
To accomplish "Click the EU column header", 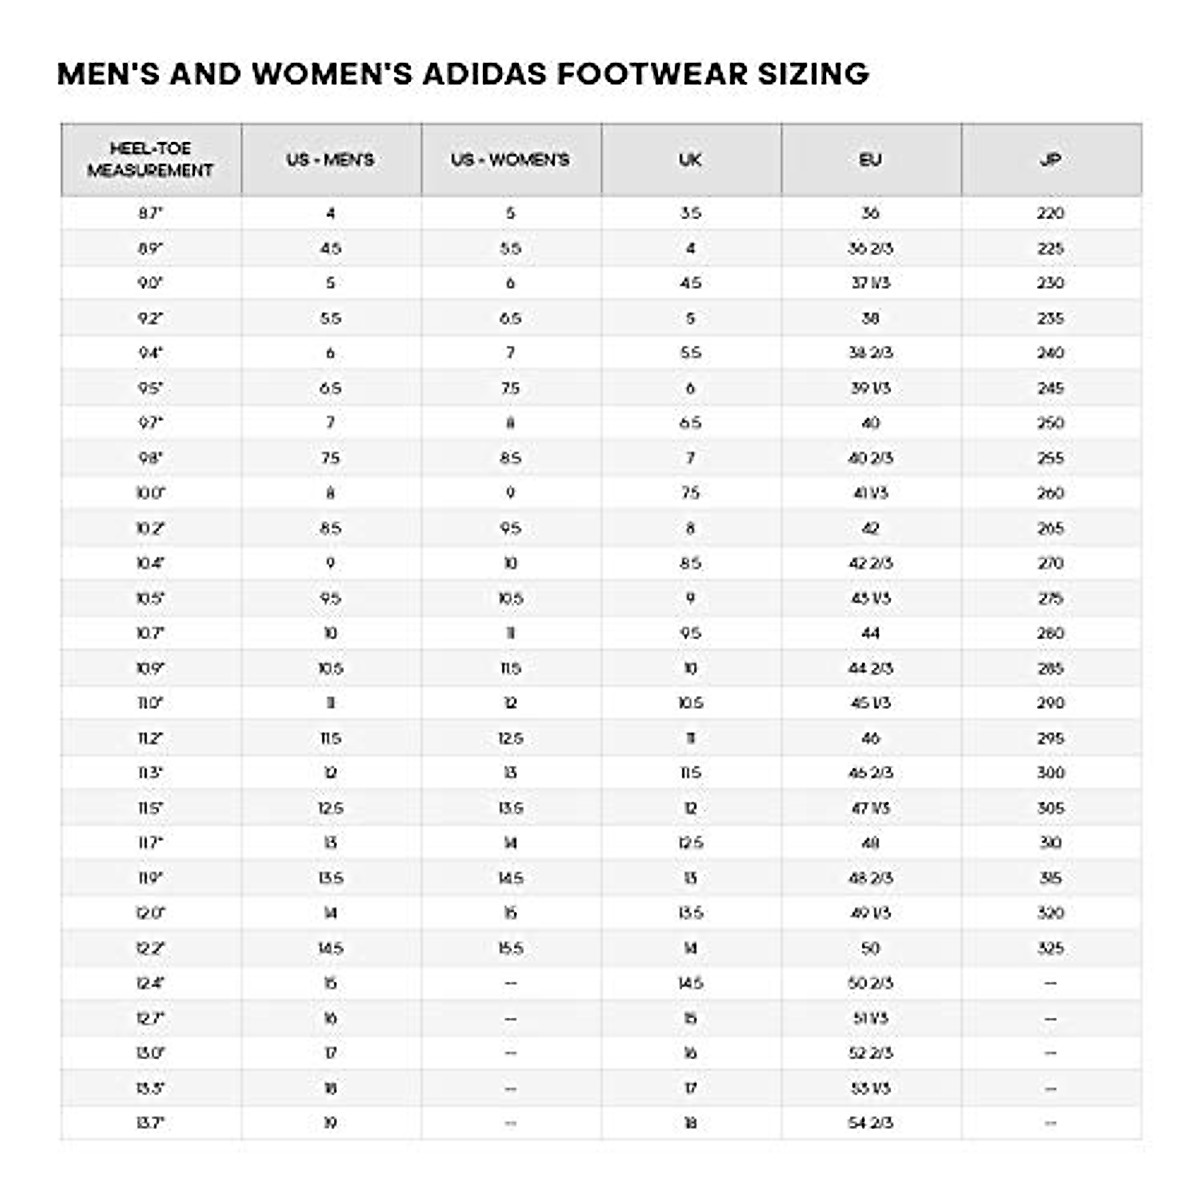I will click(870, 160).
